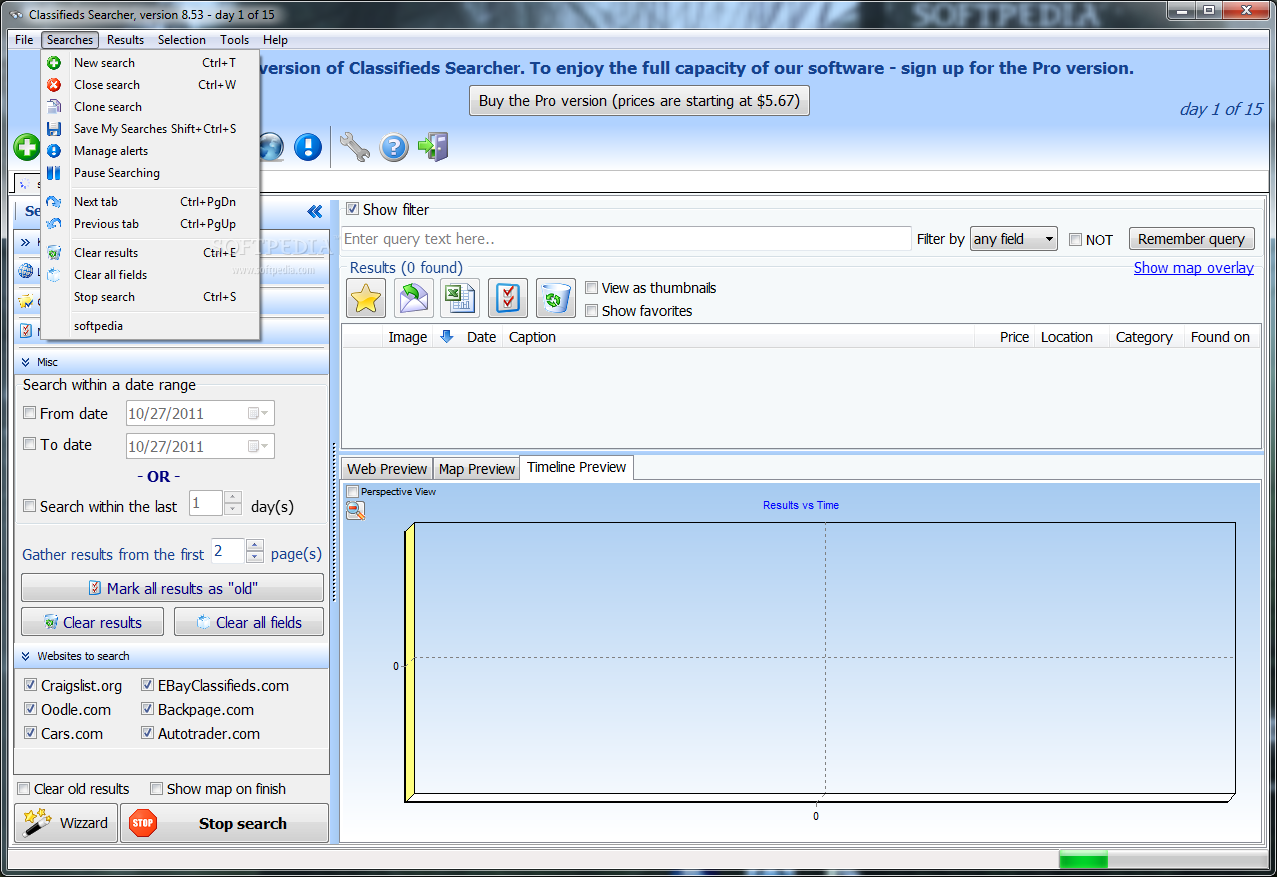
Task: Switch to the Web Preview tab
Action: tap(387, 469)
